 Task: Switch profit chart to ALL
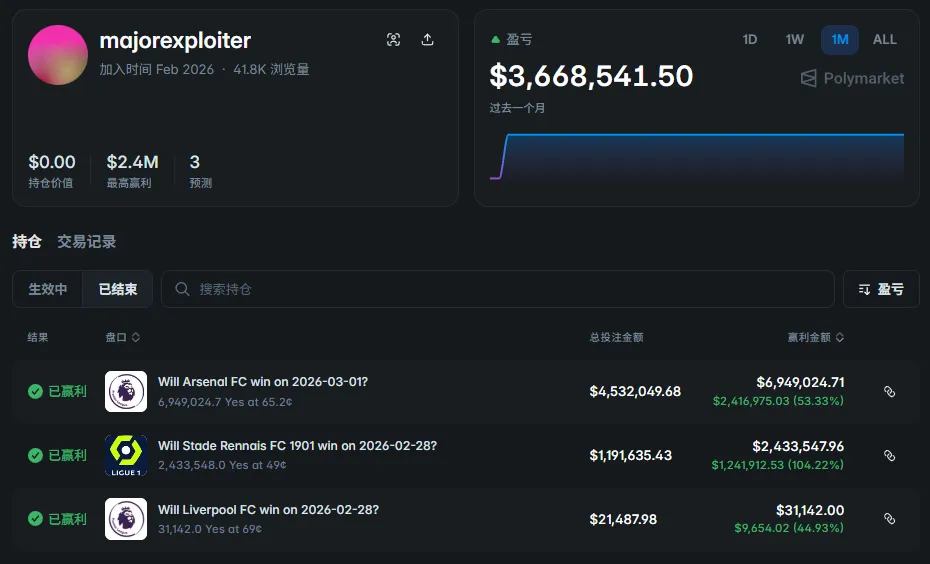coord(884,40)
